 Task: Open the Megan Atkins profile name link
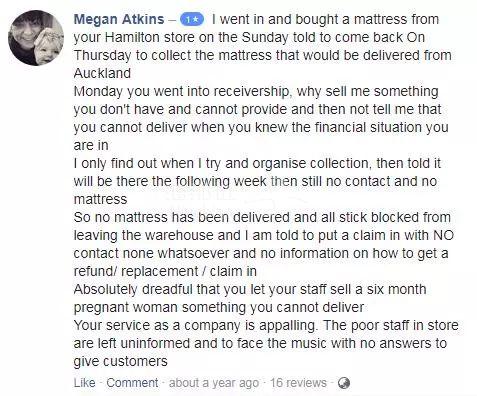119,19
